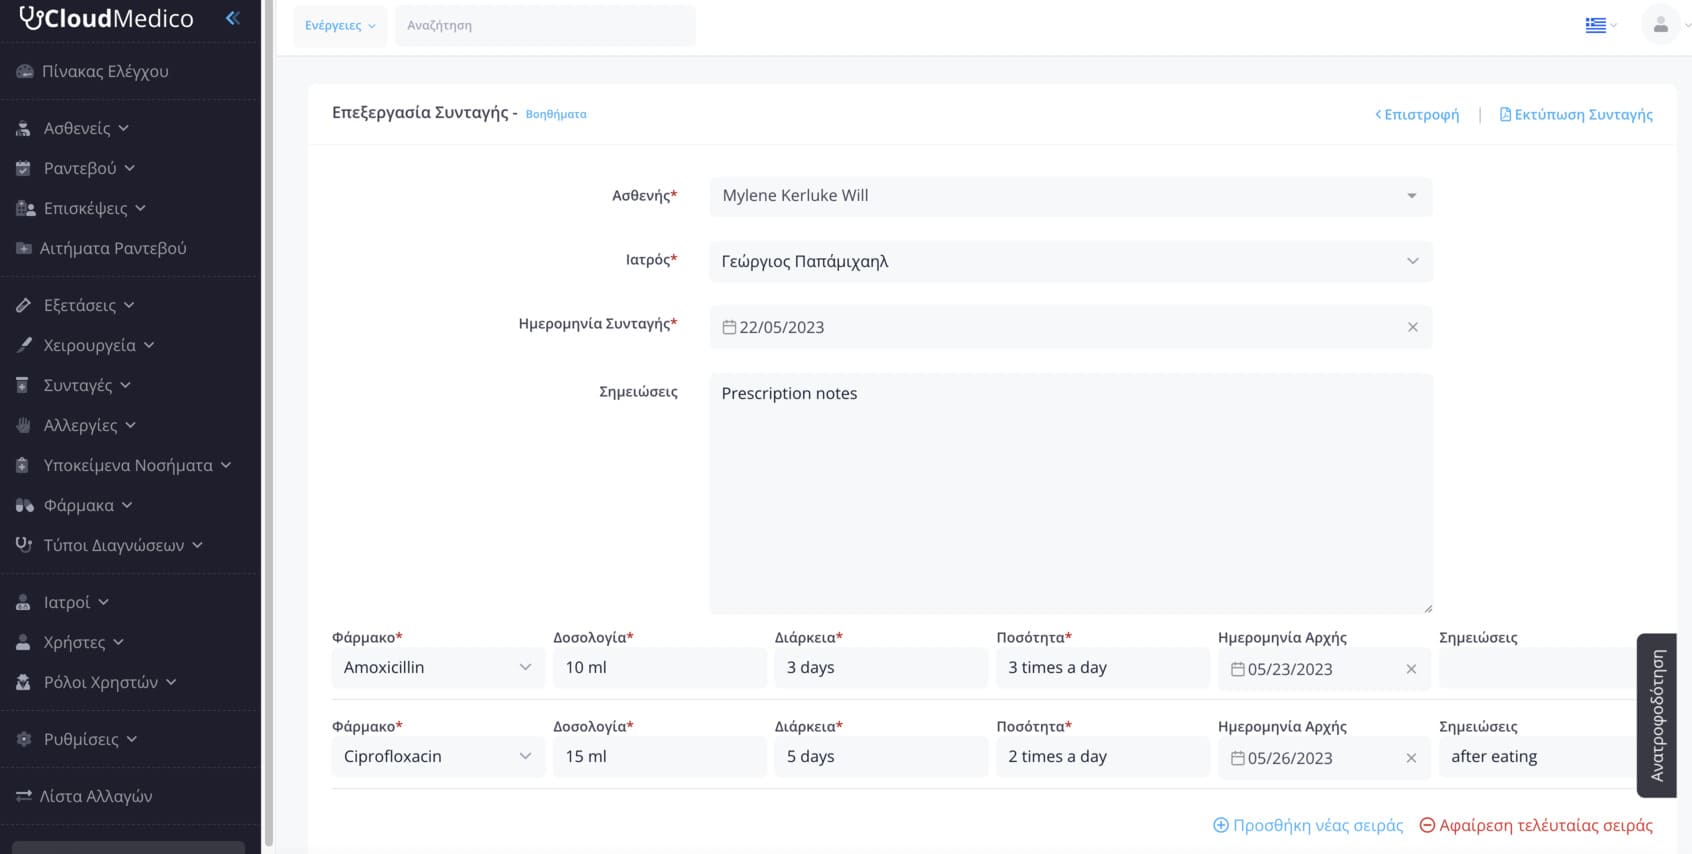Click the Αναζήτηση search field
The image size is (1692, 854).
(x=545, y=25)
